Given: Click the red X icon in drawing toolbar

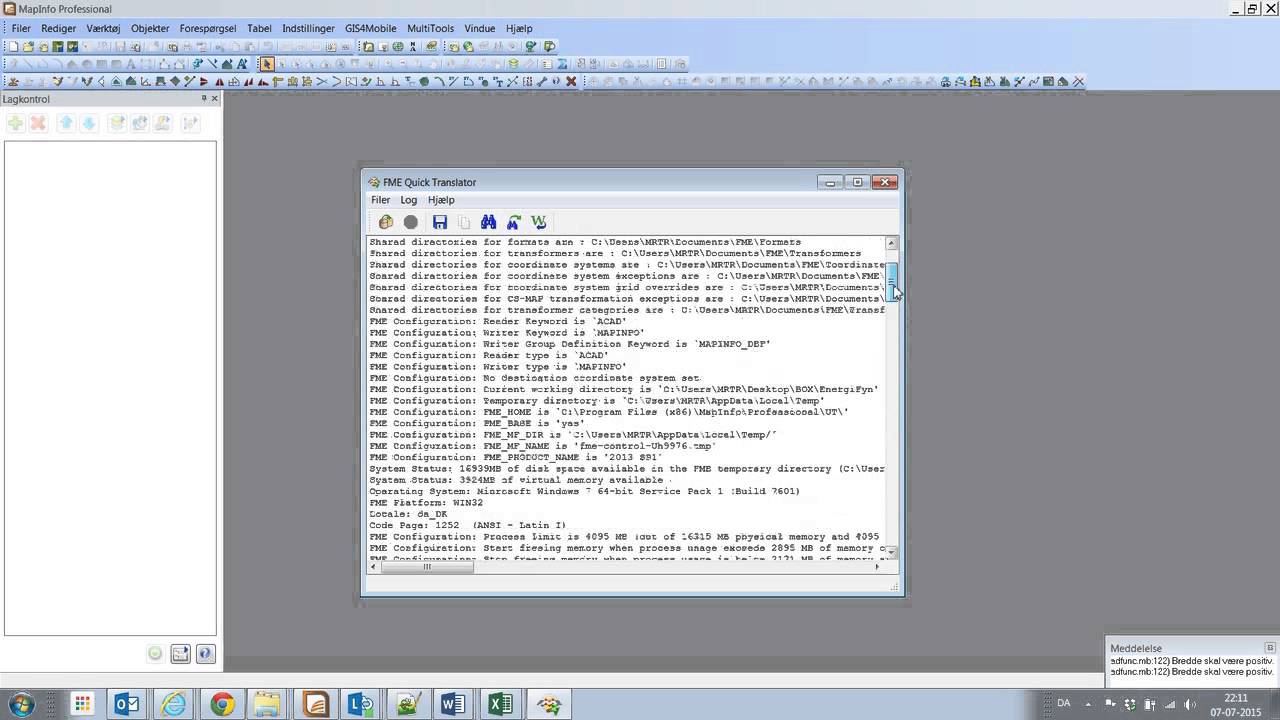Looking at the screenshot, I should 571,81.
